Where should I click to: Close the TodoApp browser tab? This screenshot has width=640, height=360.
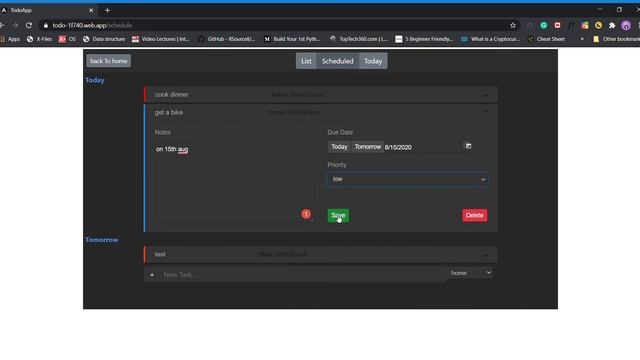(x=91, y=10)
